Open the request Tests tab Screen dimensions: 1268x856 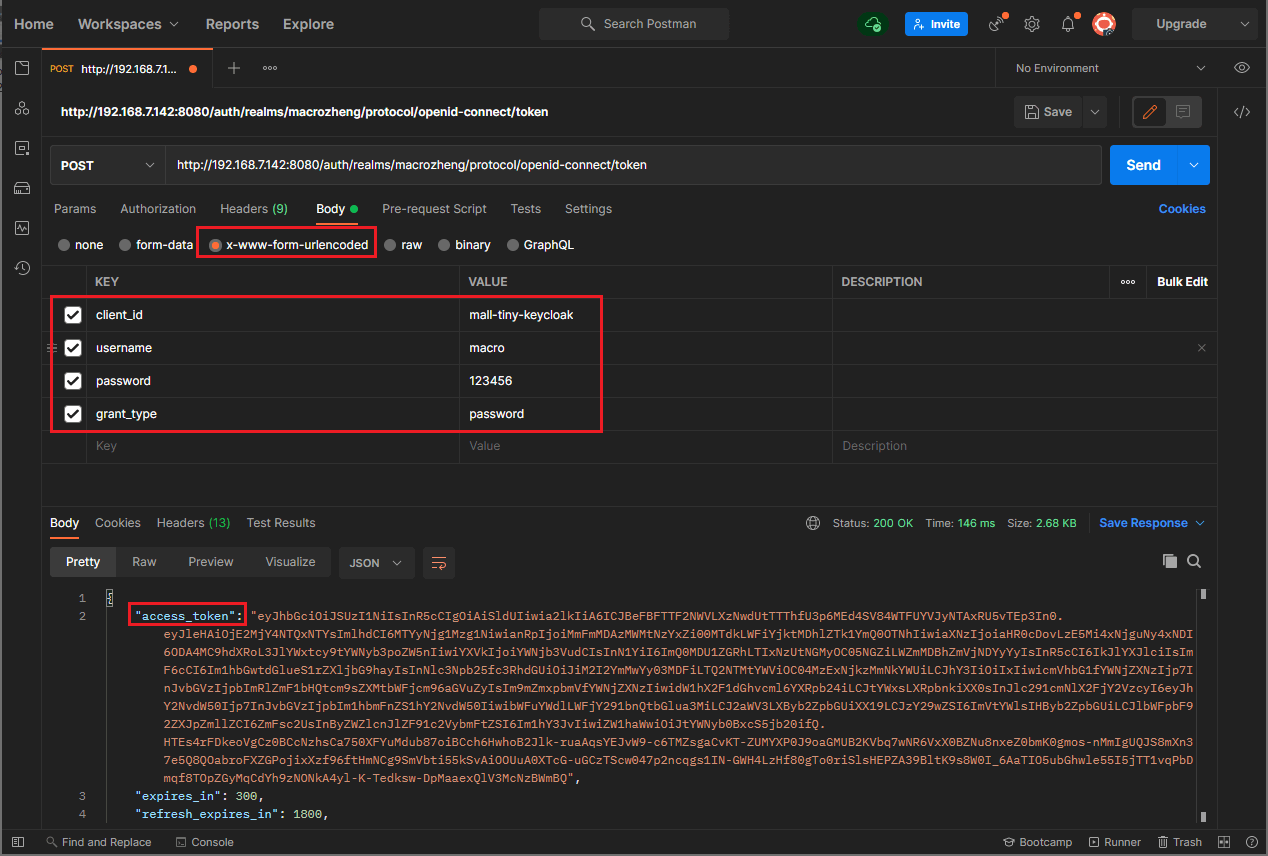(525, 209)
